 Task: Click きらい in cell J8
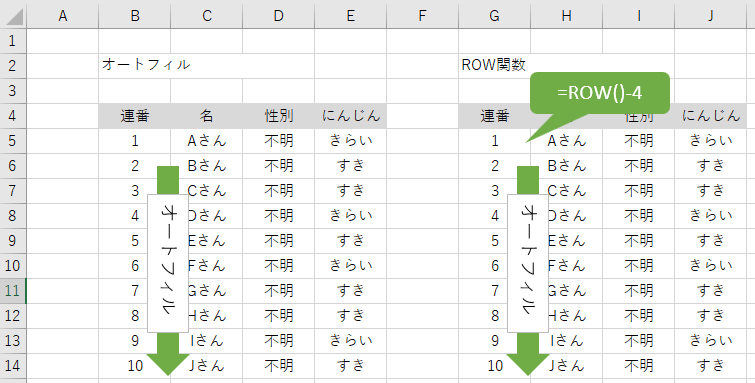click(x=711, y=216)
